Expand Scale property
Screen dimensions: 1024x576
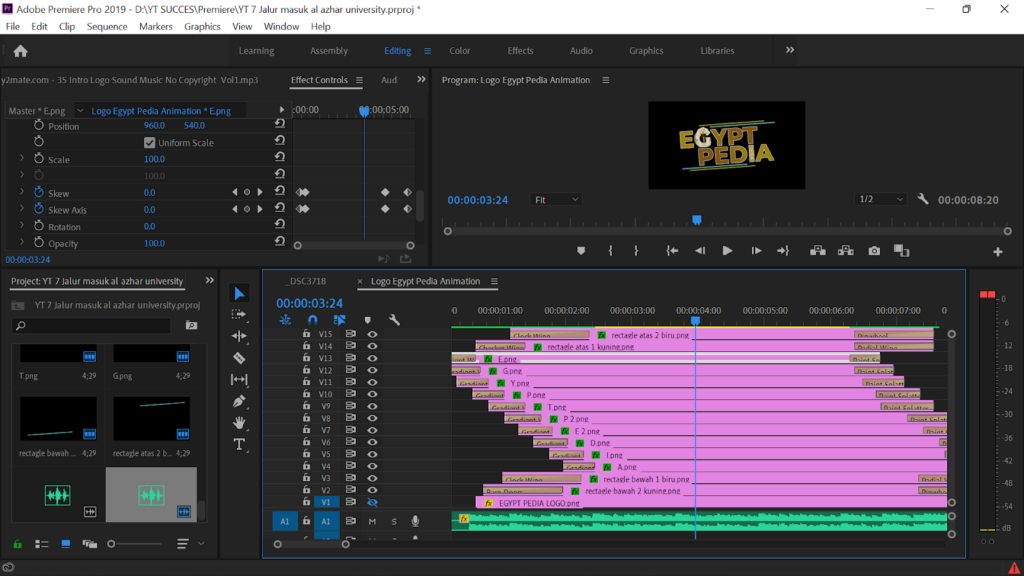(x=22, y=159)
